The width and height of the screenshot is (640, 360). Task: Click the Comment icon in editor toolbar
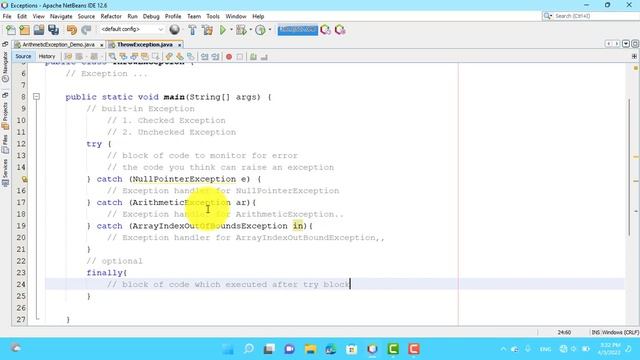253,57
